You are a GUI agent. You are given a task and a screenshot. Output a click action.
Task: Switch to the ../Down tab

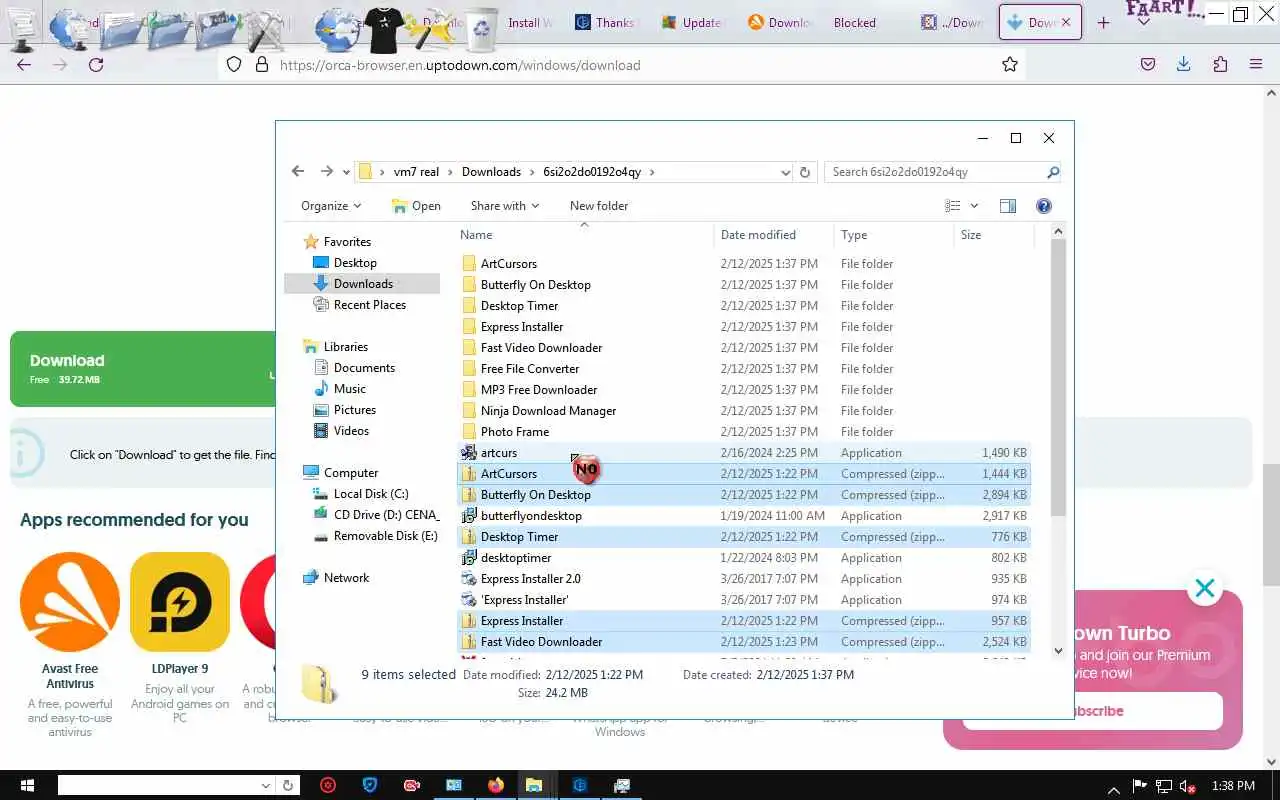952,22
